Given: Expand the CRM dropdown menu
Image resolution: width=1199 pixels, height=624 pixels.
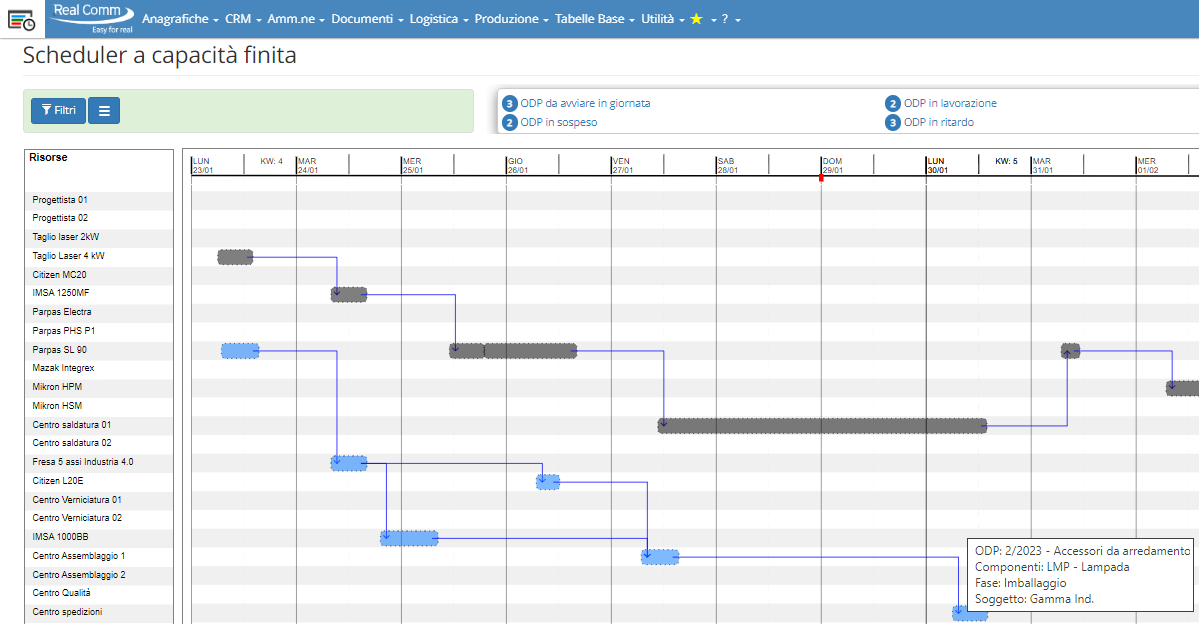Looking at the screenshot, I should (x=243, y=19).
